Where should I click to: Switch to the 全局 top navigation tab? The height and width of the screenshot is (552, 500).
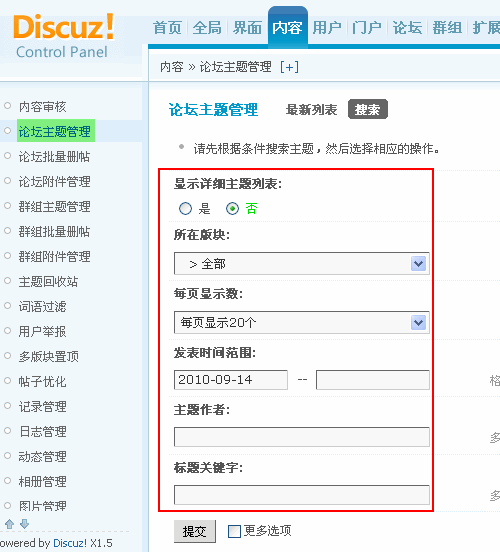click(207, 27)
